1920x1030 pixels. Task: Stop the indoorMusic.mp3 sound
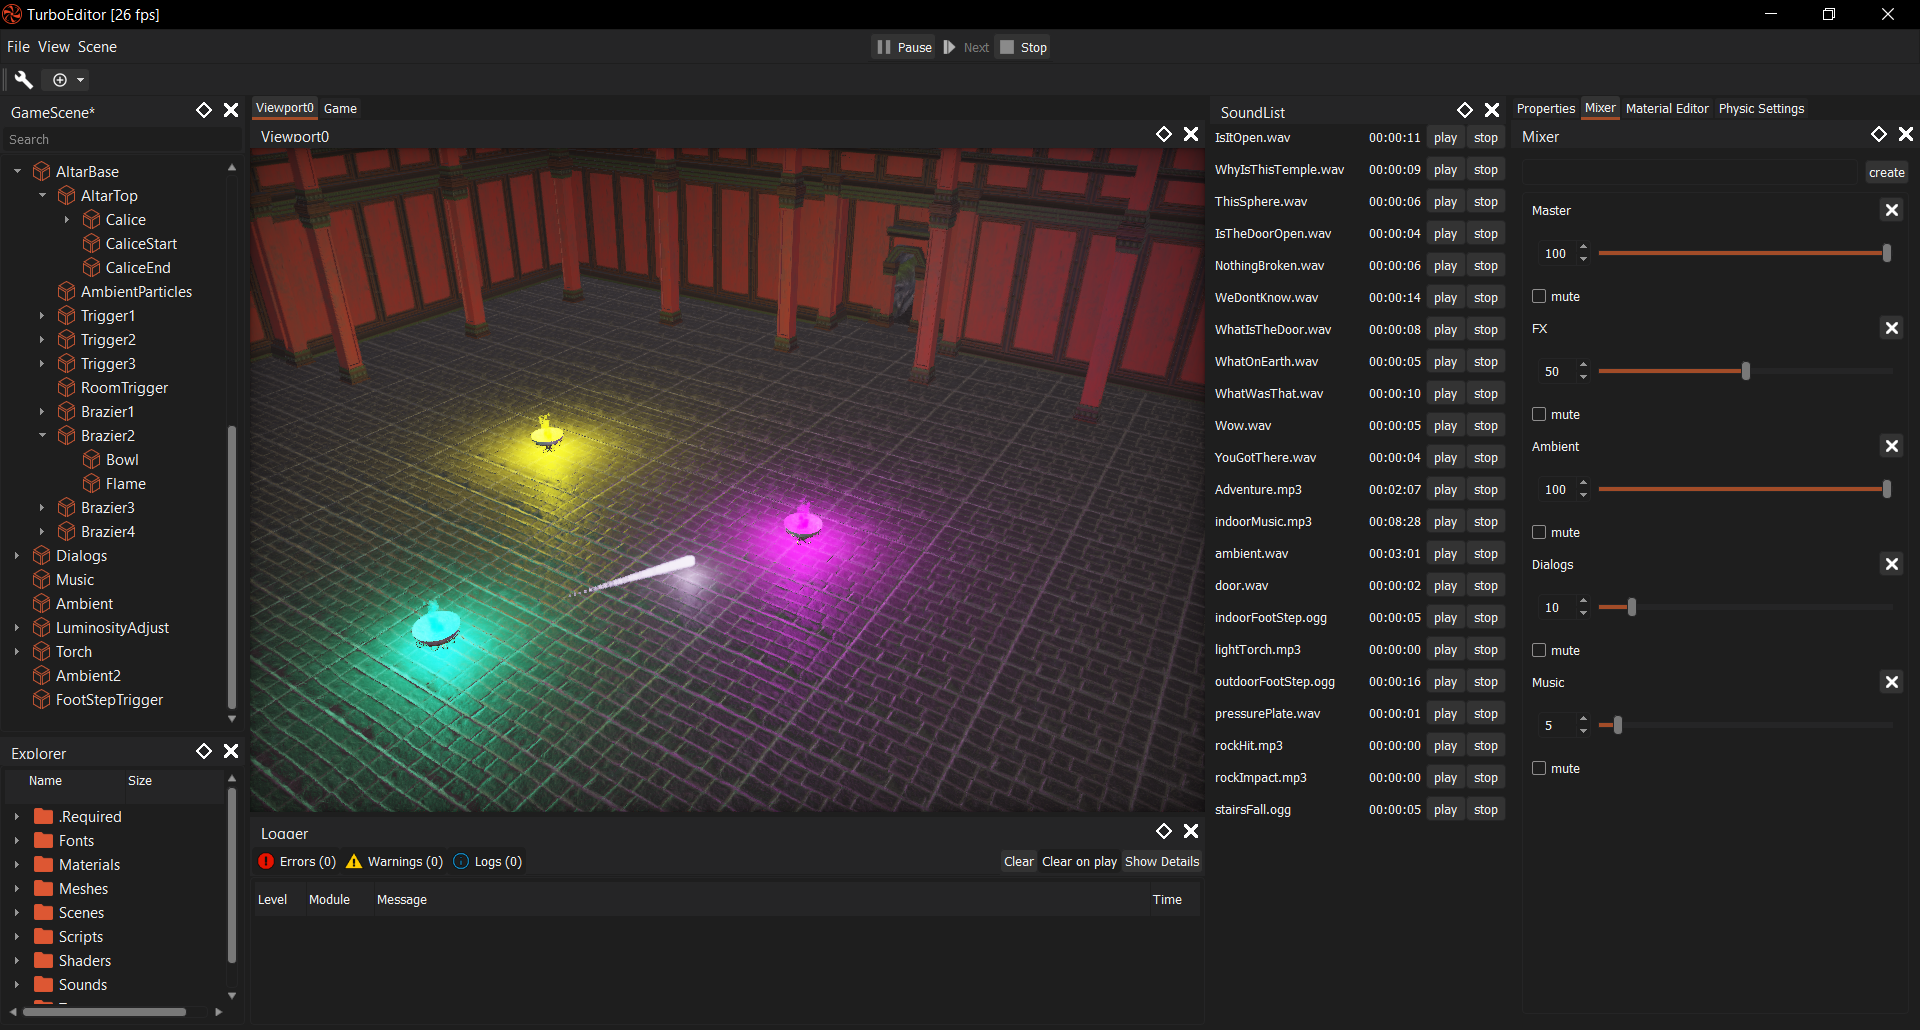click(1486, 522)
